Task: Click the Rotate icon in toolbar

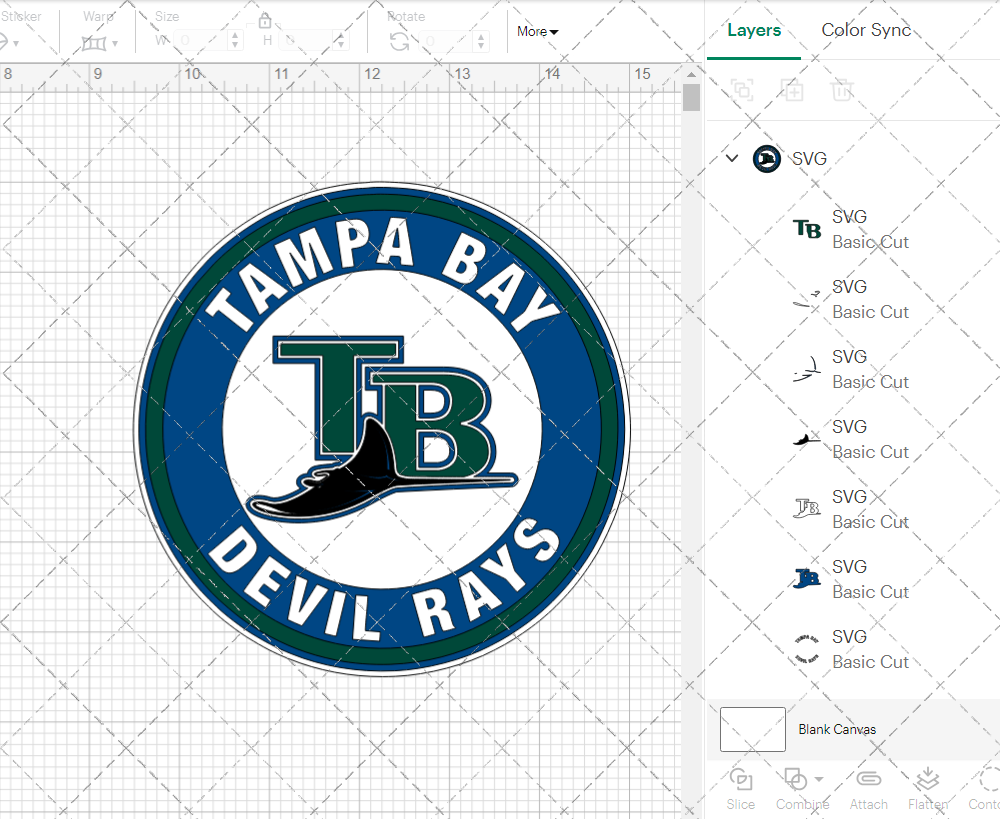Action: click(x=399, y=41)
